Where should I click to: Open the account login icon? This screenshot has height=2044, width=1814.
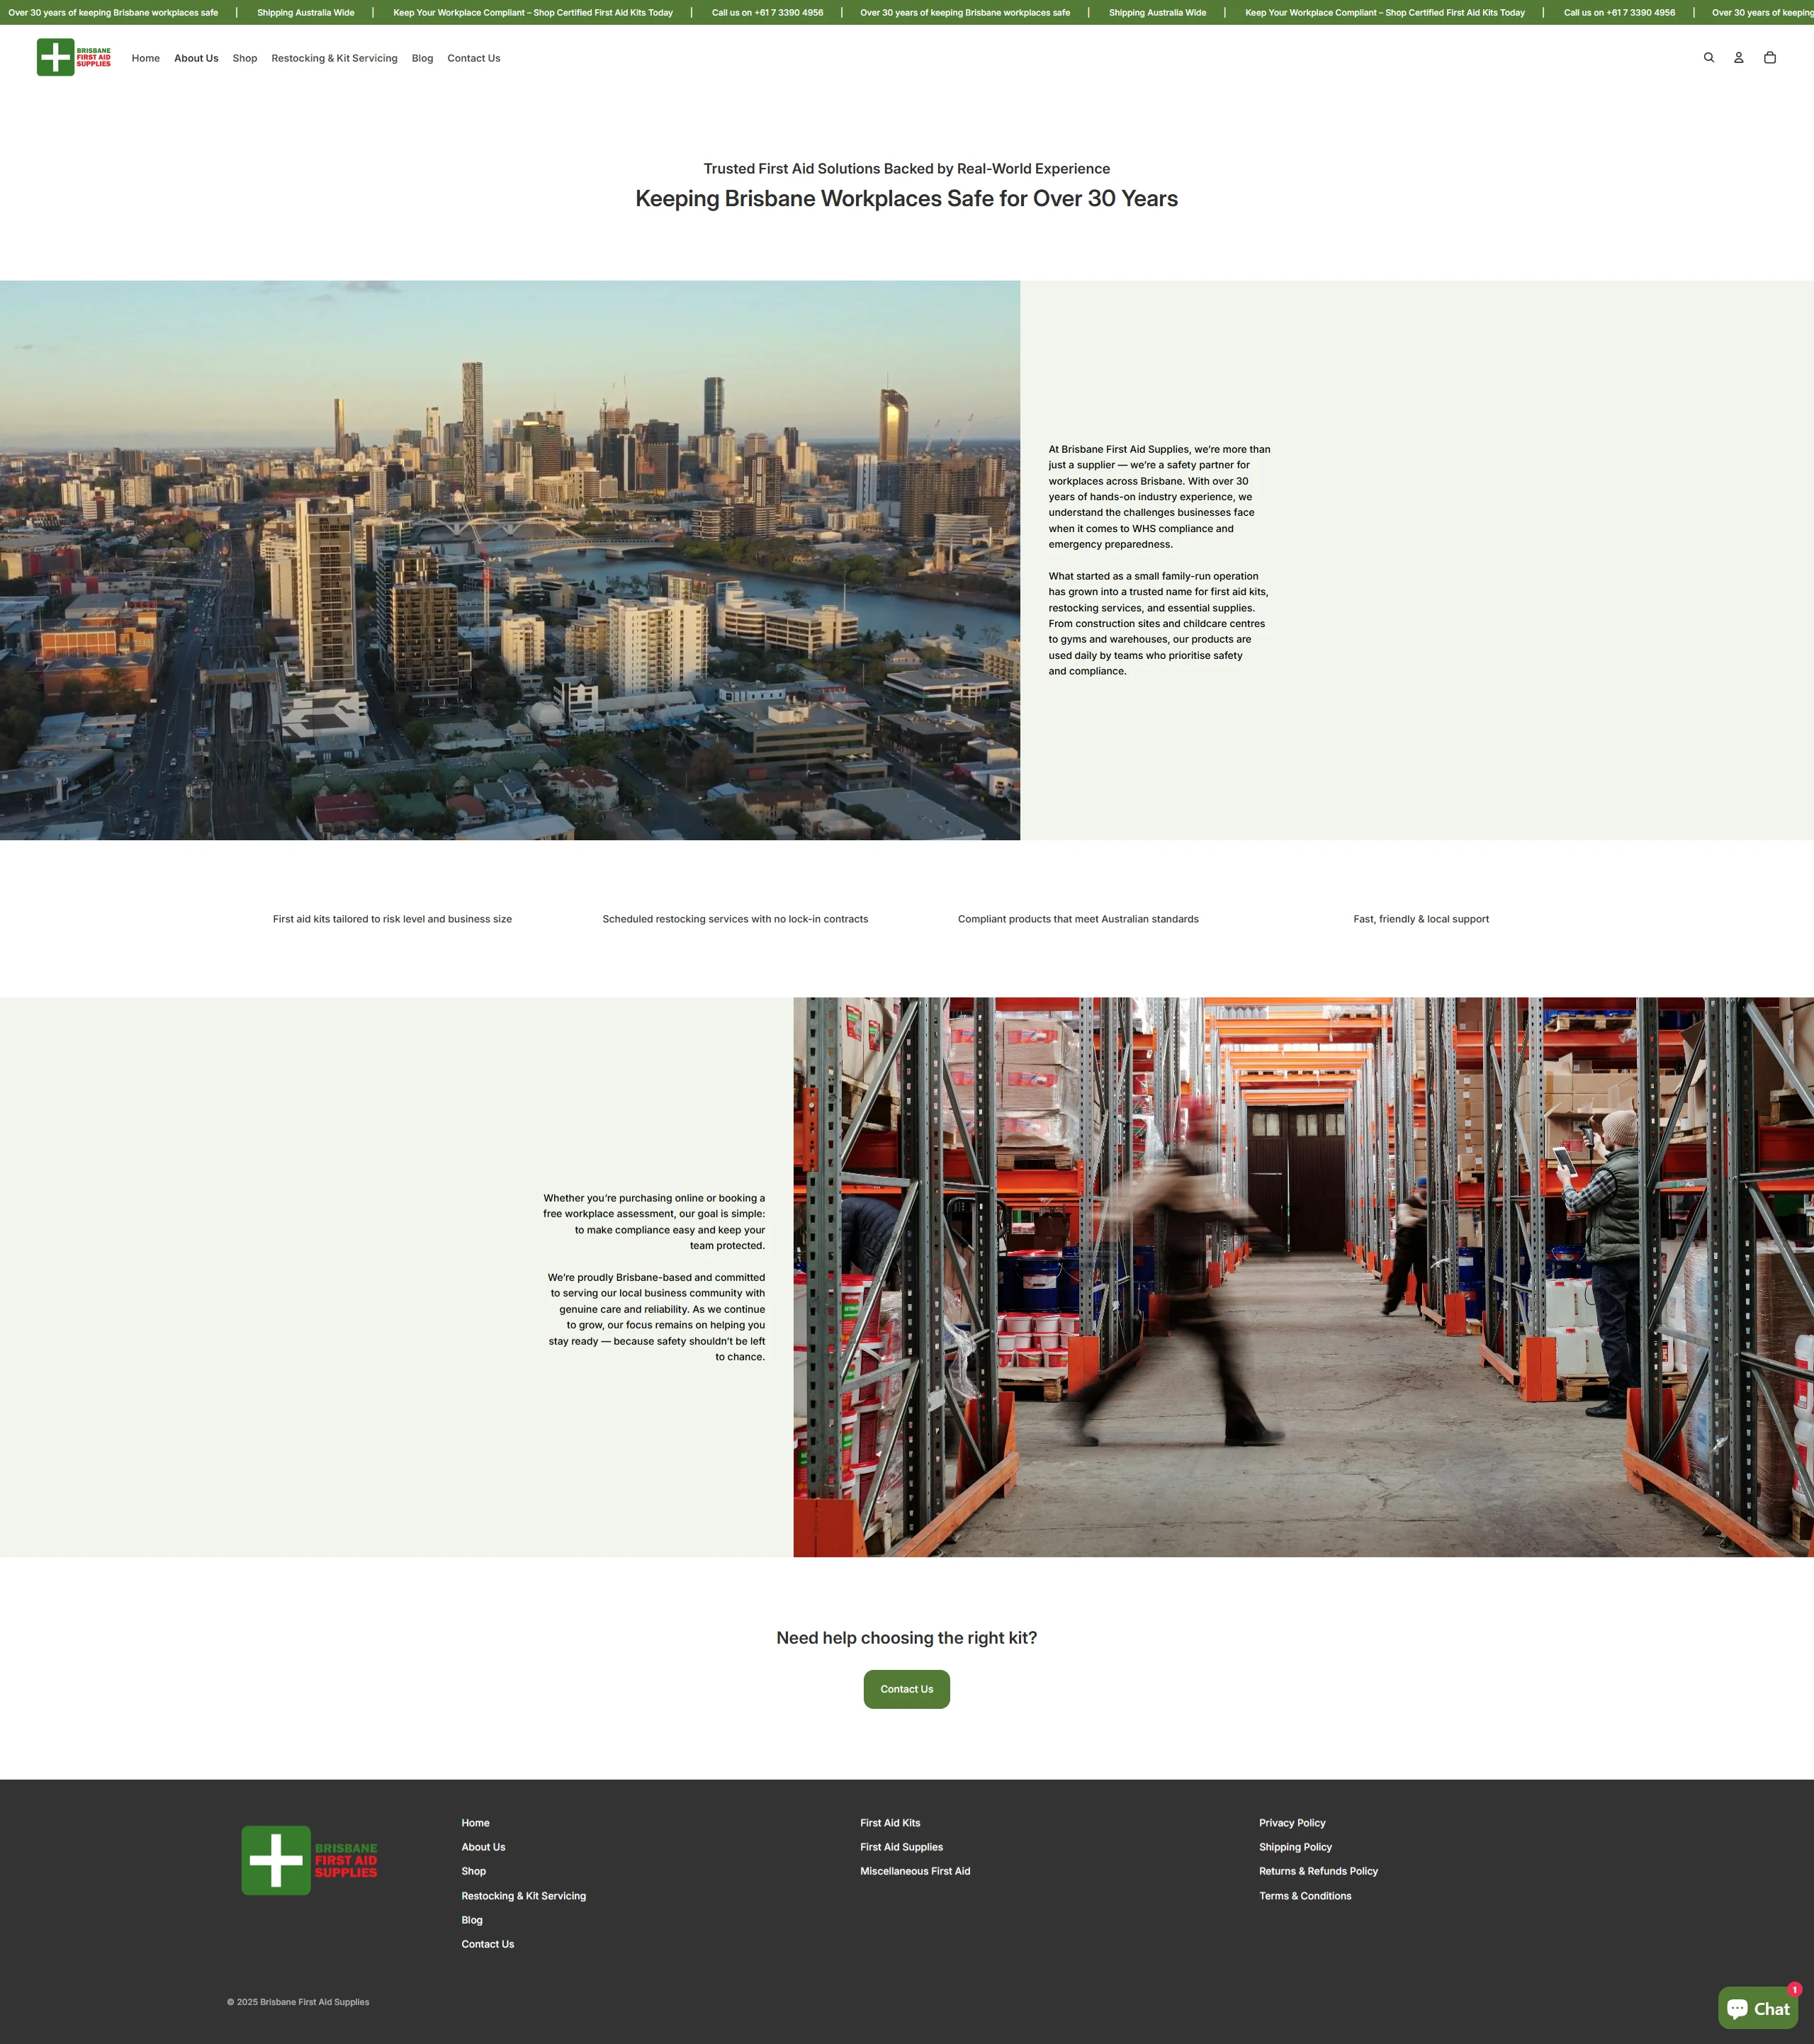click(x=1738, y=58)
